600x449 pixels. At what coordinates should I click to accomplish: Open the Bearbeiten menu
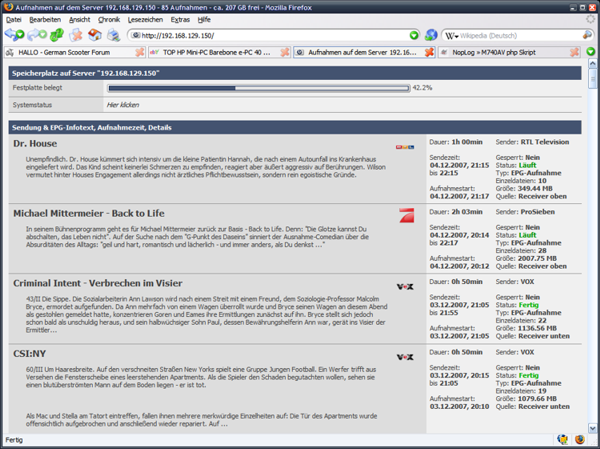pos(45,20)
